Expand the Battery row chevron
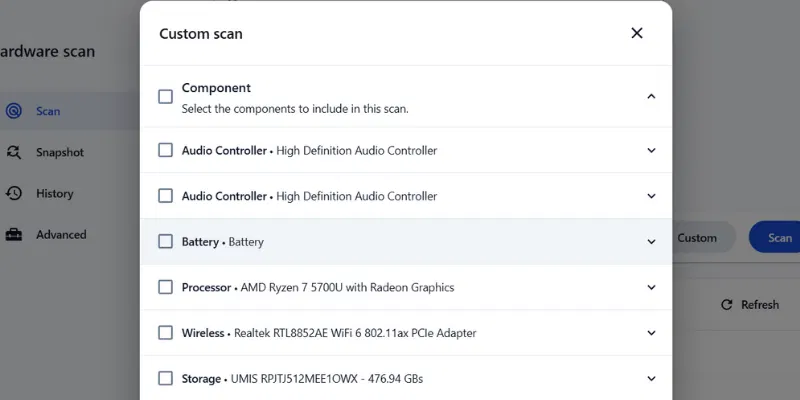Viewport: 800px width, 400px height. [651, 242]
